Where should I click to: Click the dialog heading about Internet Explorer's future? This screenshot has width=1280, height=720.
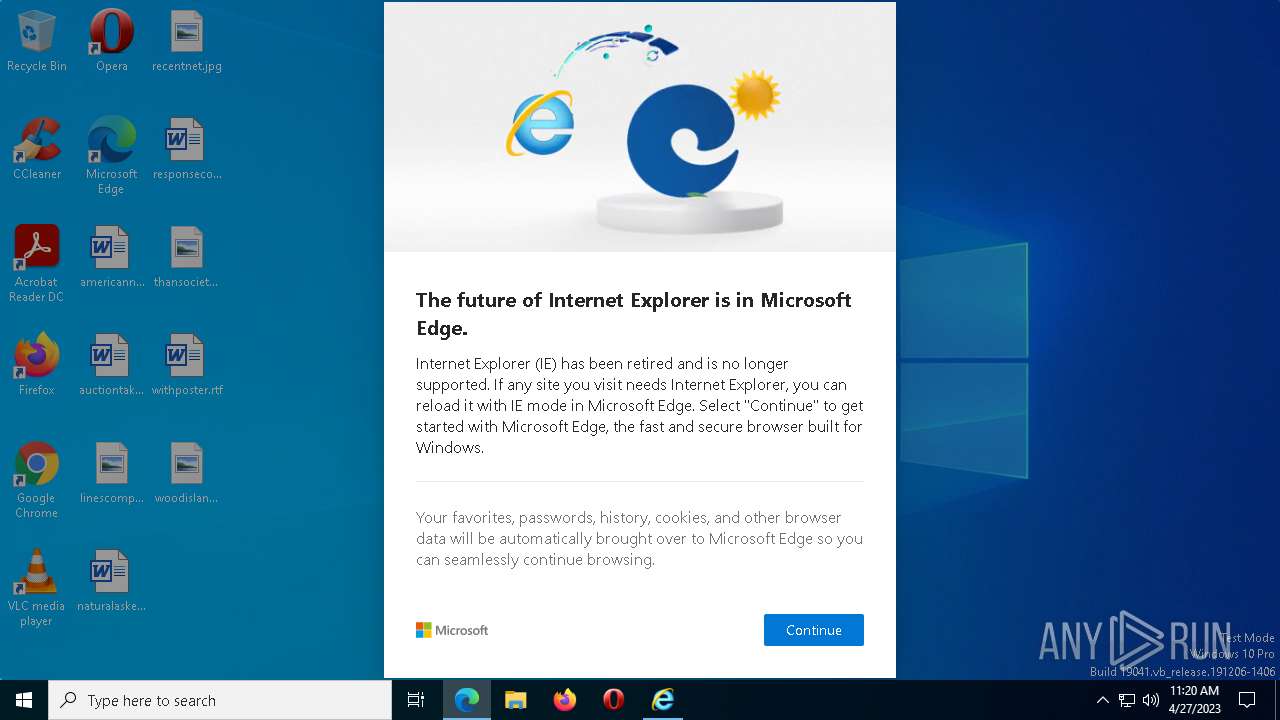tap(634, 314)
